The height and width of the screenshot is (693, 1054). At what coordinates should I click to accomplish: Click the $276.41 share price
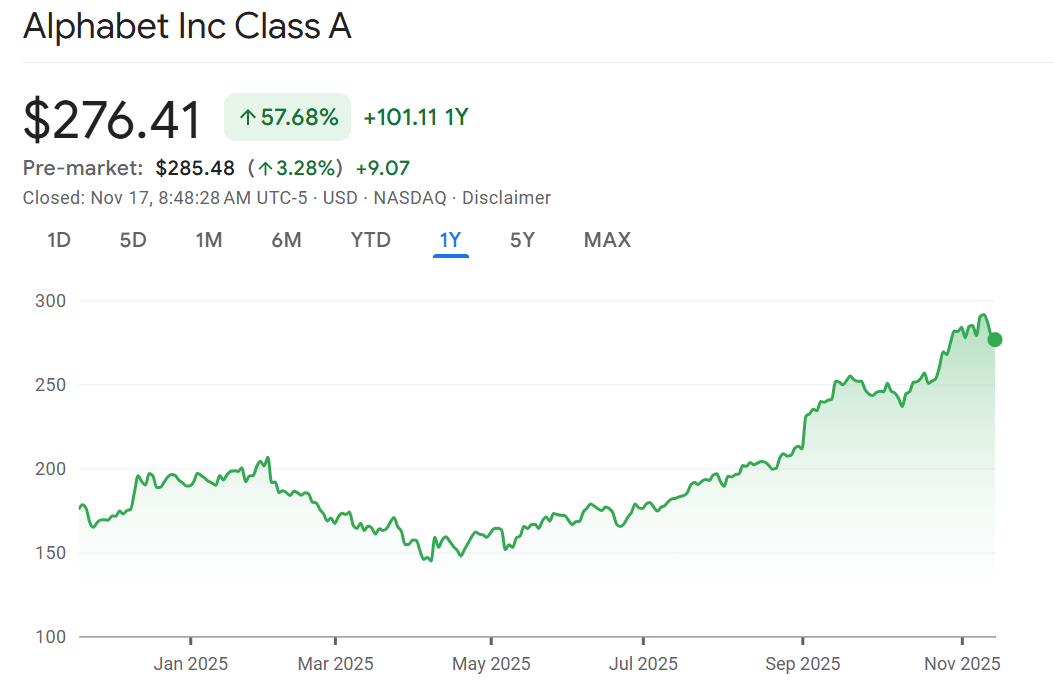112,120
